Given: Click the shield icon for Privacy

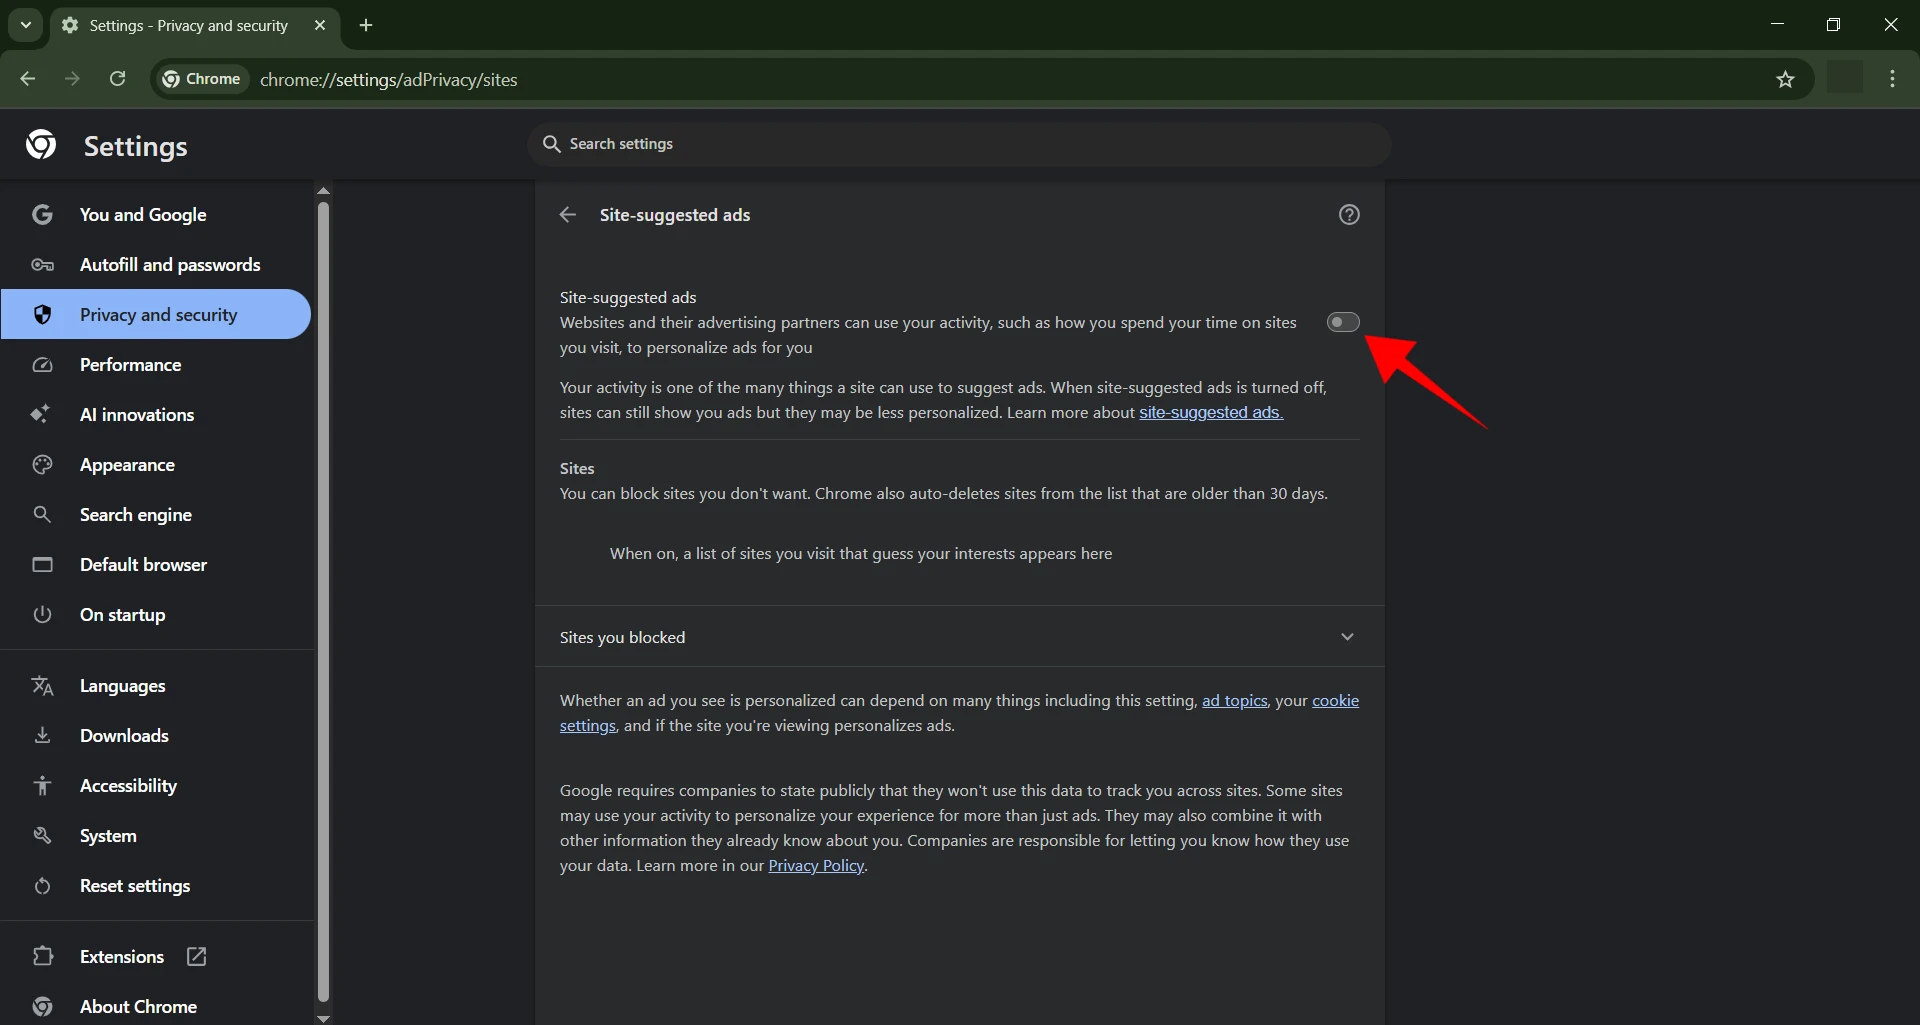Looking at the screenshot, I should tap(42, 315).
